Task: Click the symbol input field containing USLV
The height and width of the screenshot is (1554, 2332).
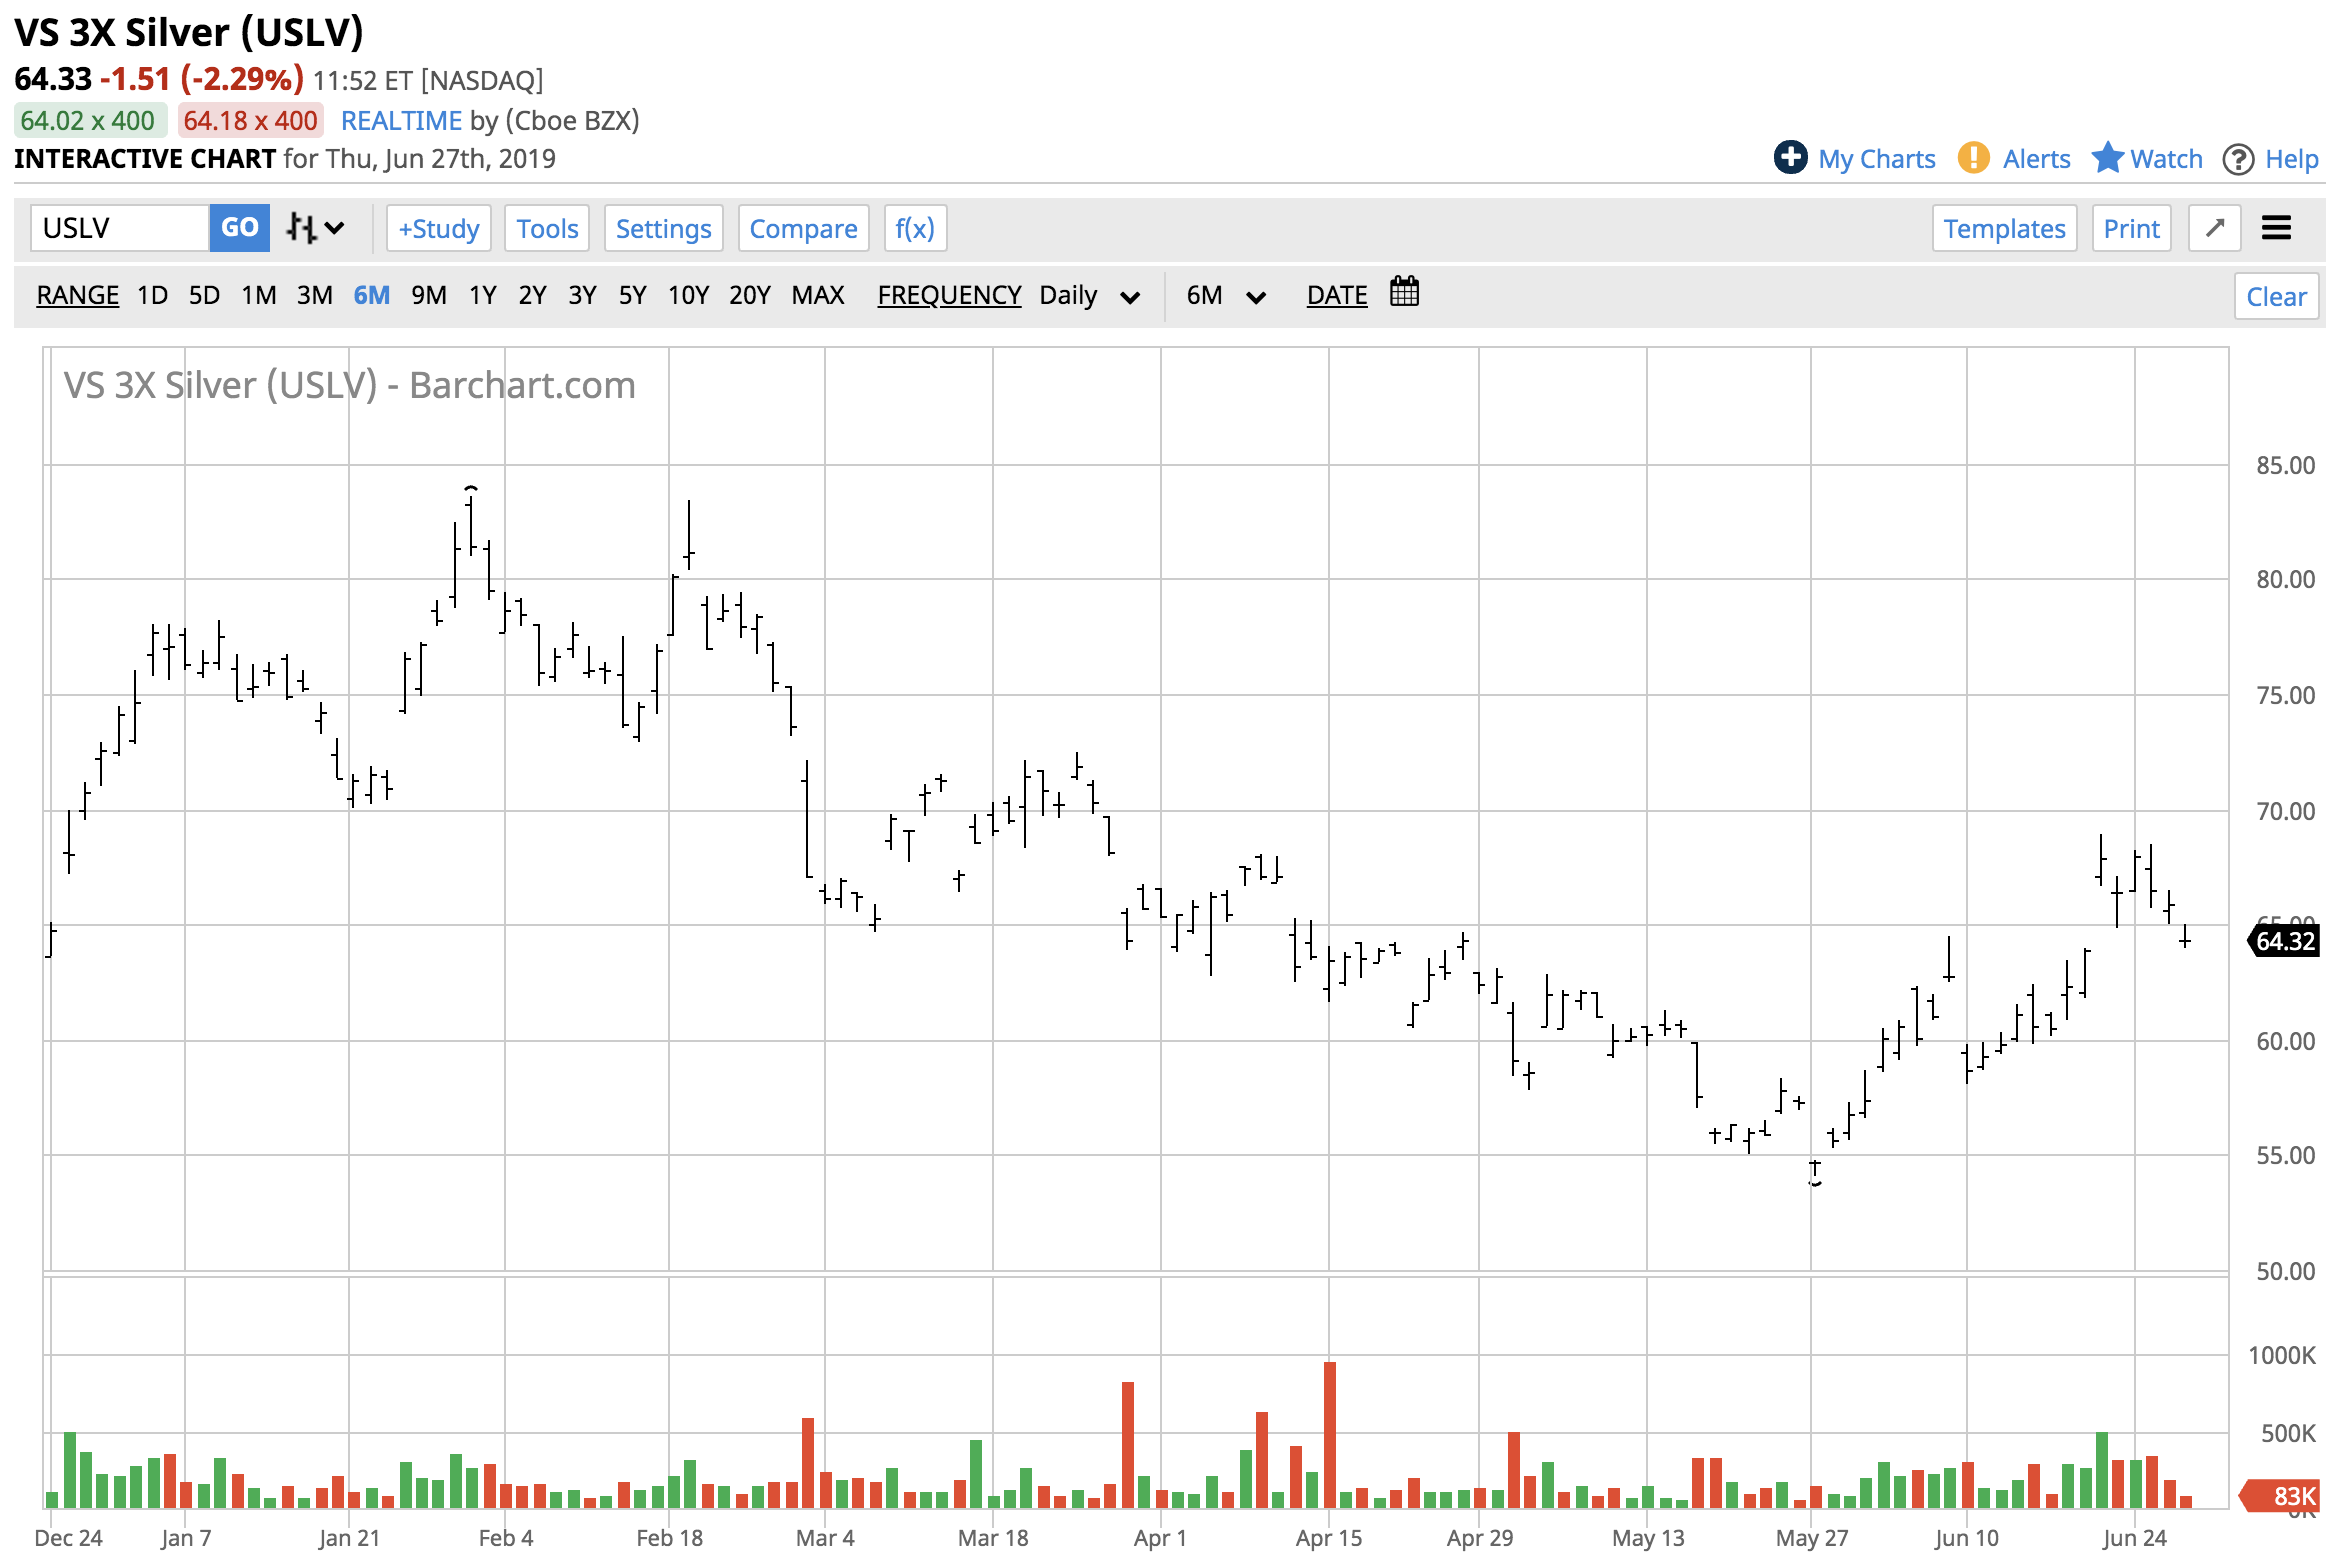Action: click(120, 228)
